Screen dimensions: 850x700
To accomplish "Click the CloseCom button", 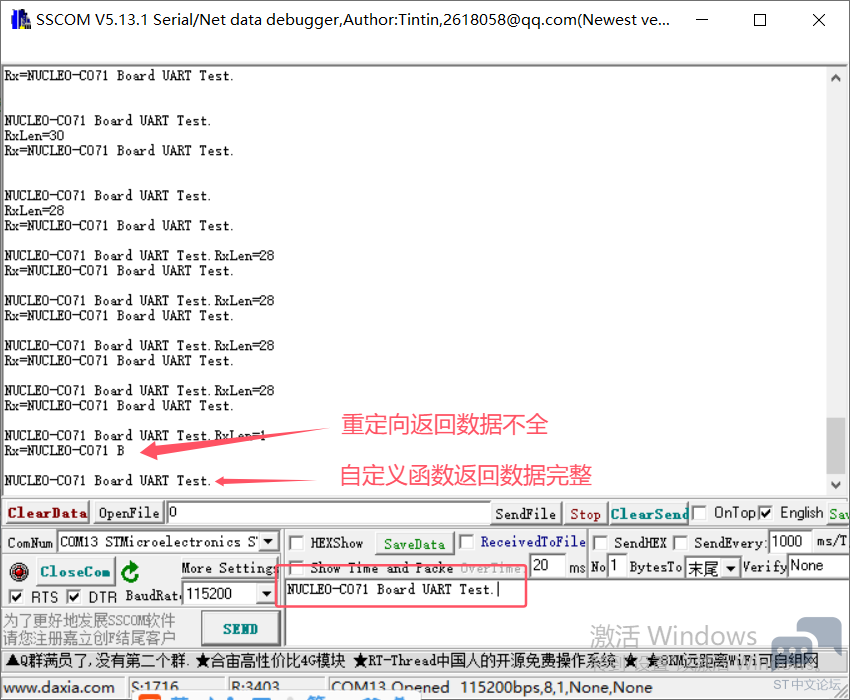I will pos(75,571).
